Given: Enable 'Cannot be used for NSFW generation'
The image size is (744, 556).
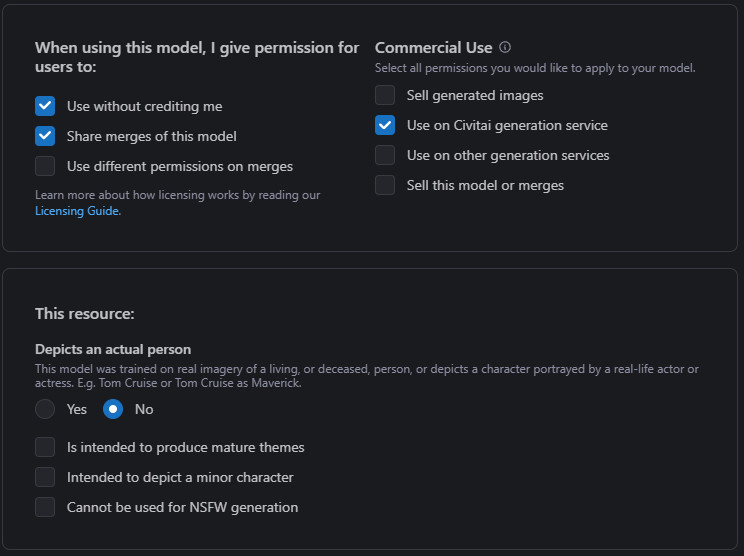Looking at the screenshot, I should 45,507.
